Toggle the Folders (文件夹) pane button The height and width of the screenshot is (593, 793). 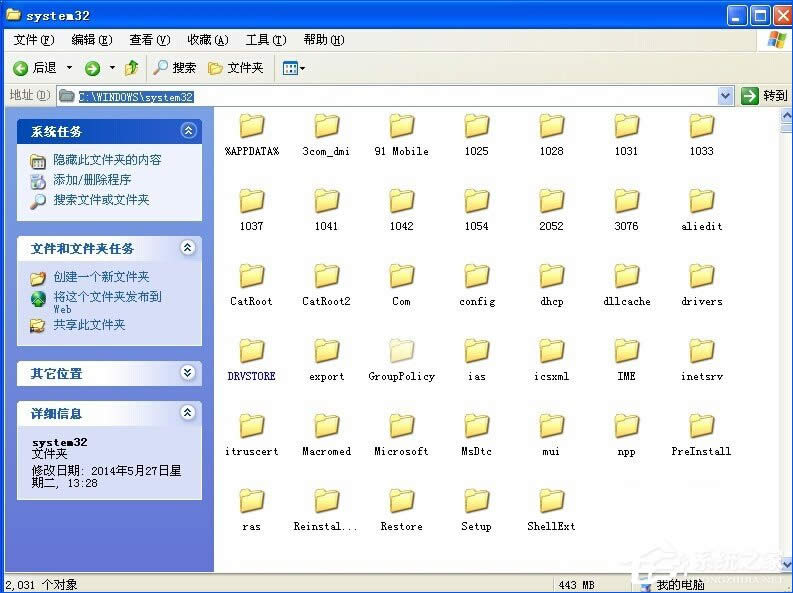(x=235, y=68)
